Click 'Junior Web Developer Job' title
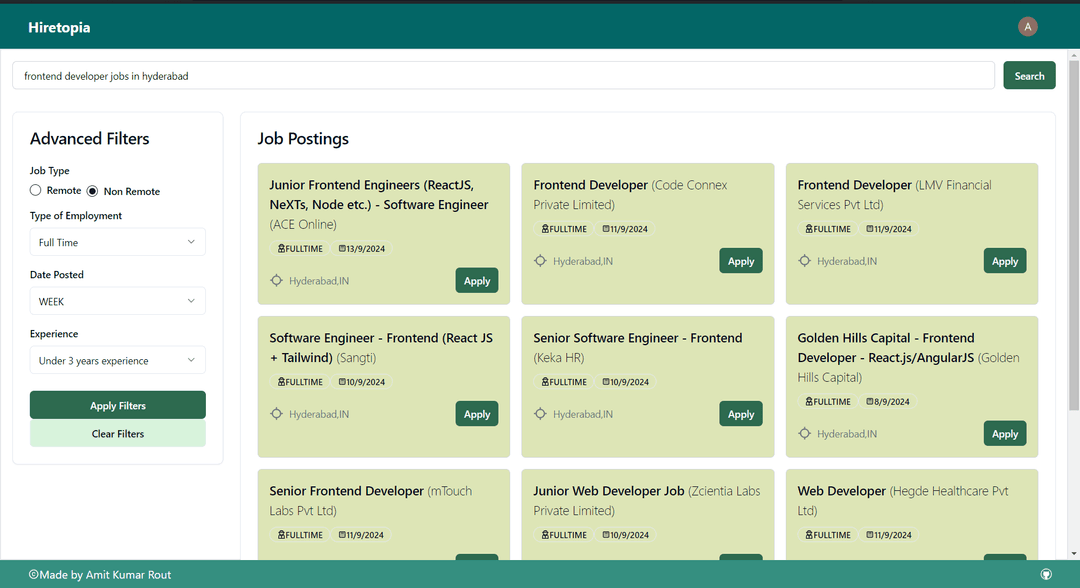 click(609, 491)
